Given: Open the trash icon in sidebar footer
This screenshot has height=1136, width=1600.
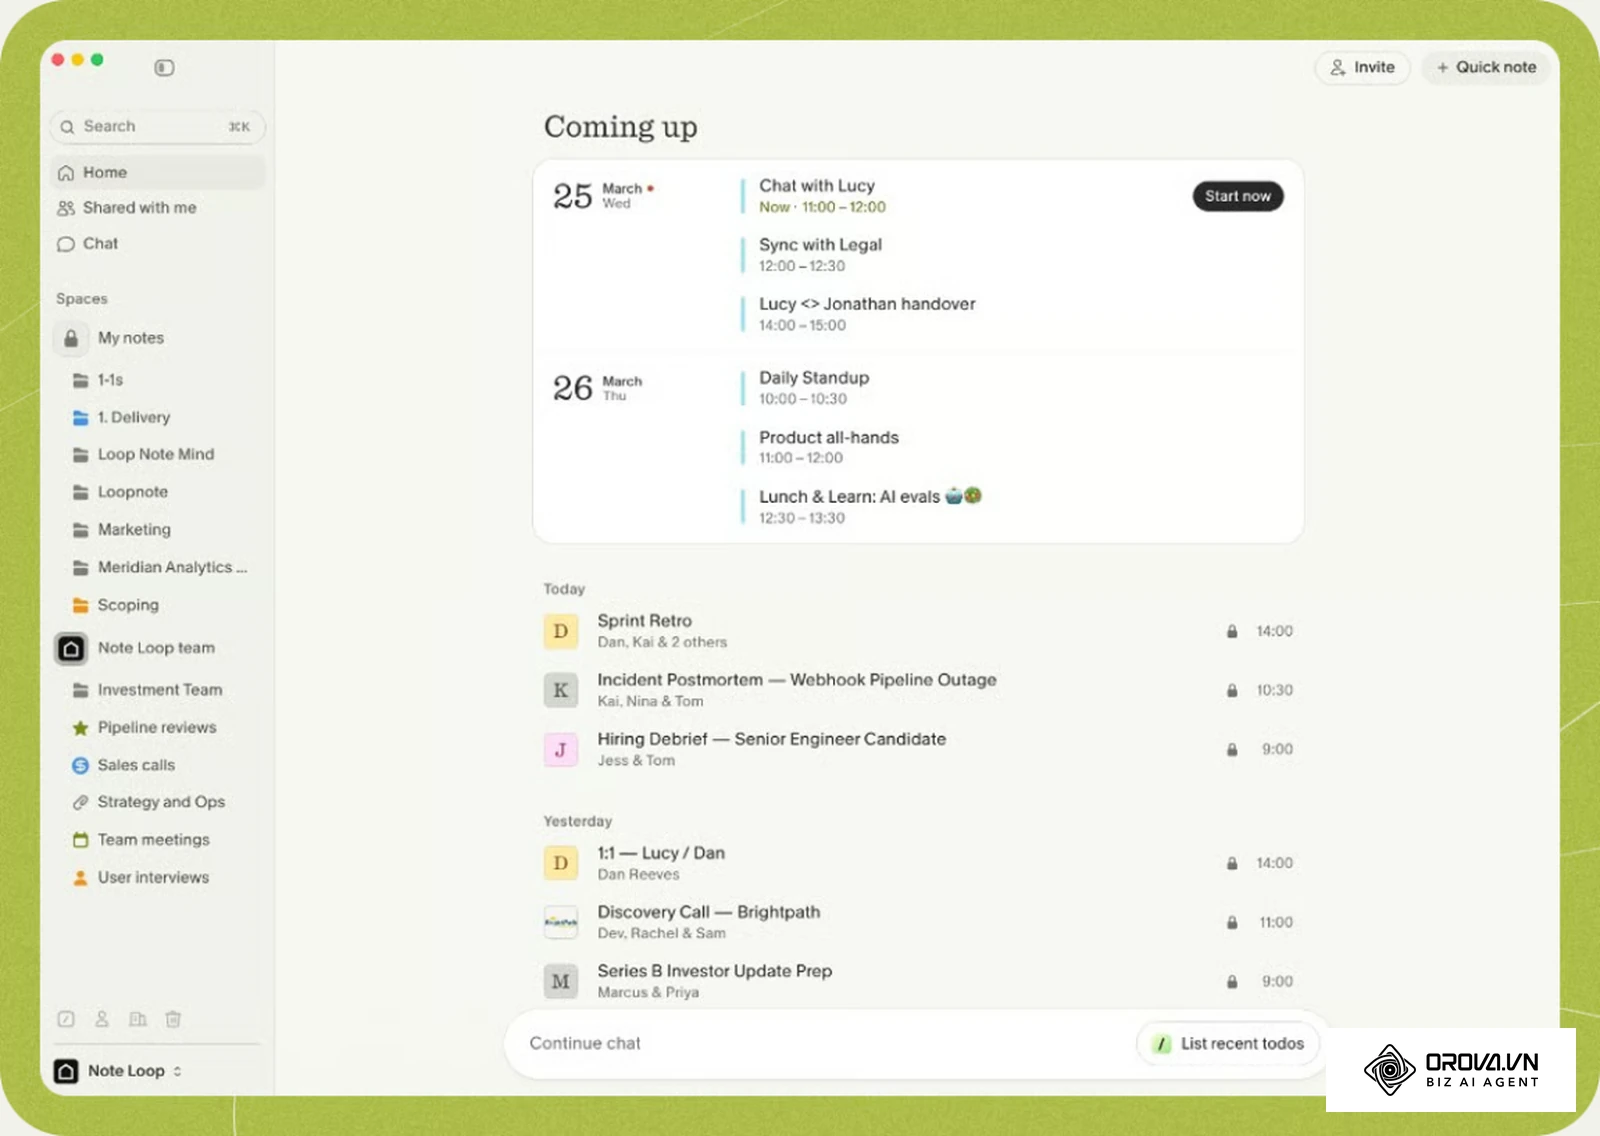Looking at the screenshot, I should click(x=173, y=1019).
